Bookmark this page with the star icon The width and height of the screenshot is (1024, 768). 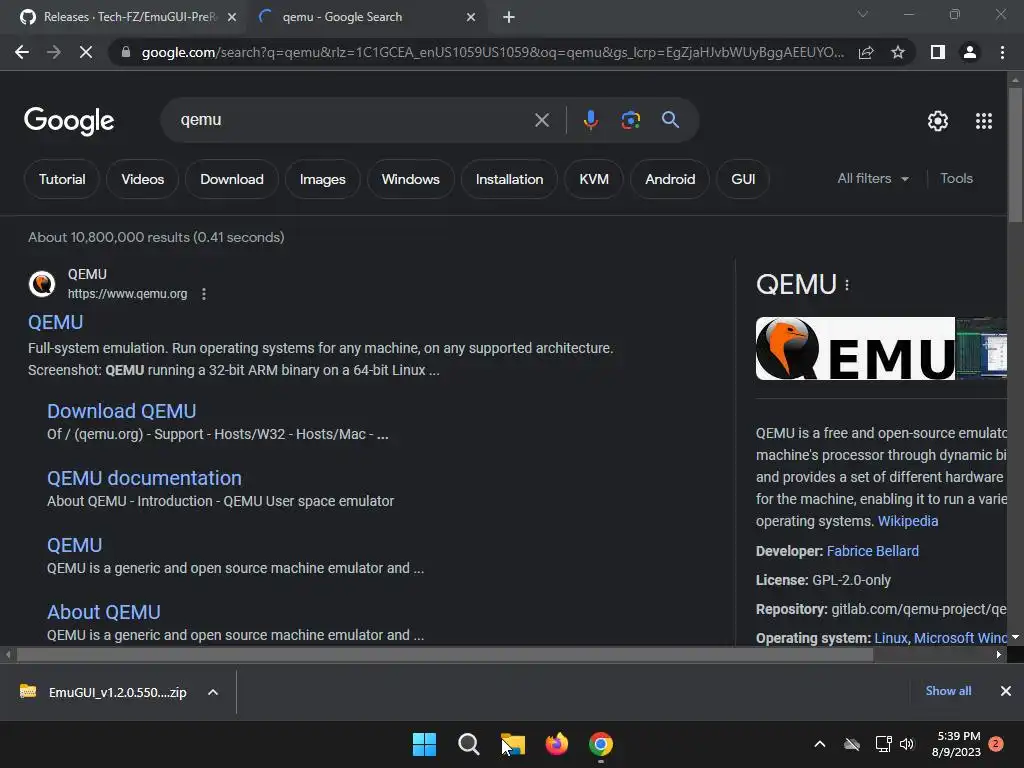tap(898, 52)
